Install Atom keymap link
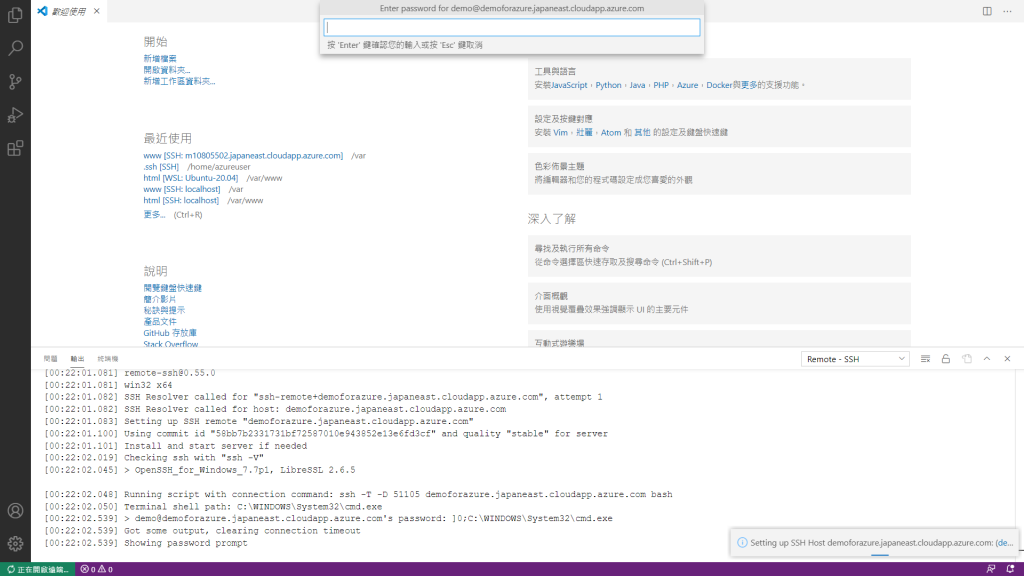This screenshot has width=1024, height=576. pyautogui.click(x=611, y=132)
